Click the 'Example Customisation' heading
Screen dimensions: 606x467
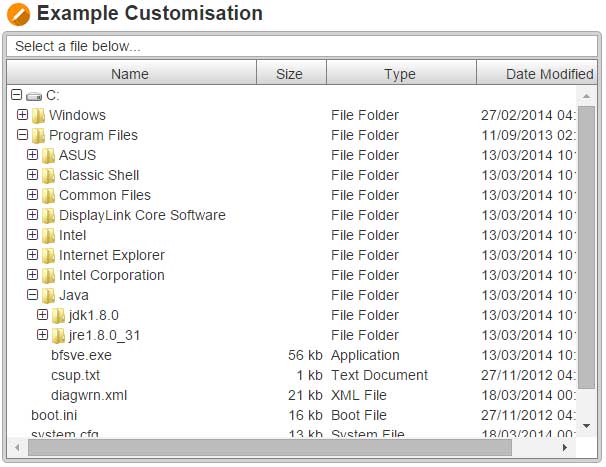point(150,14)
